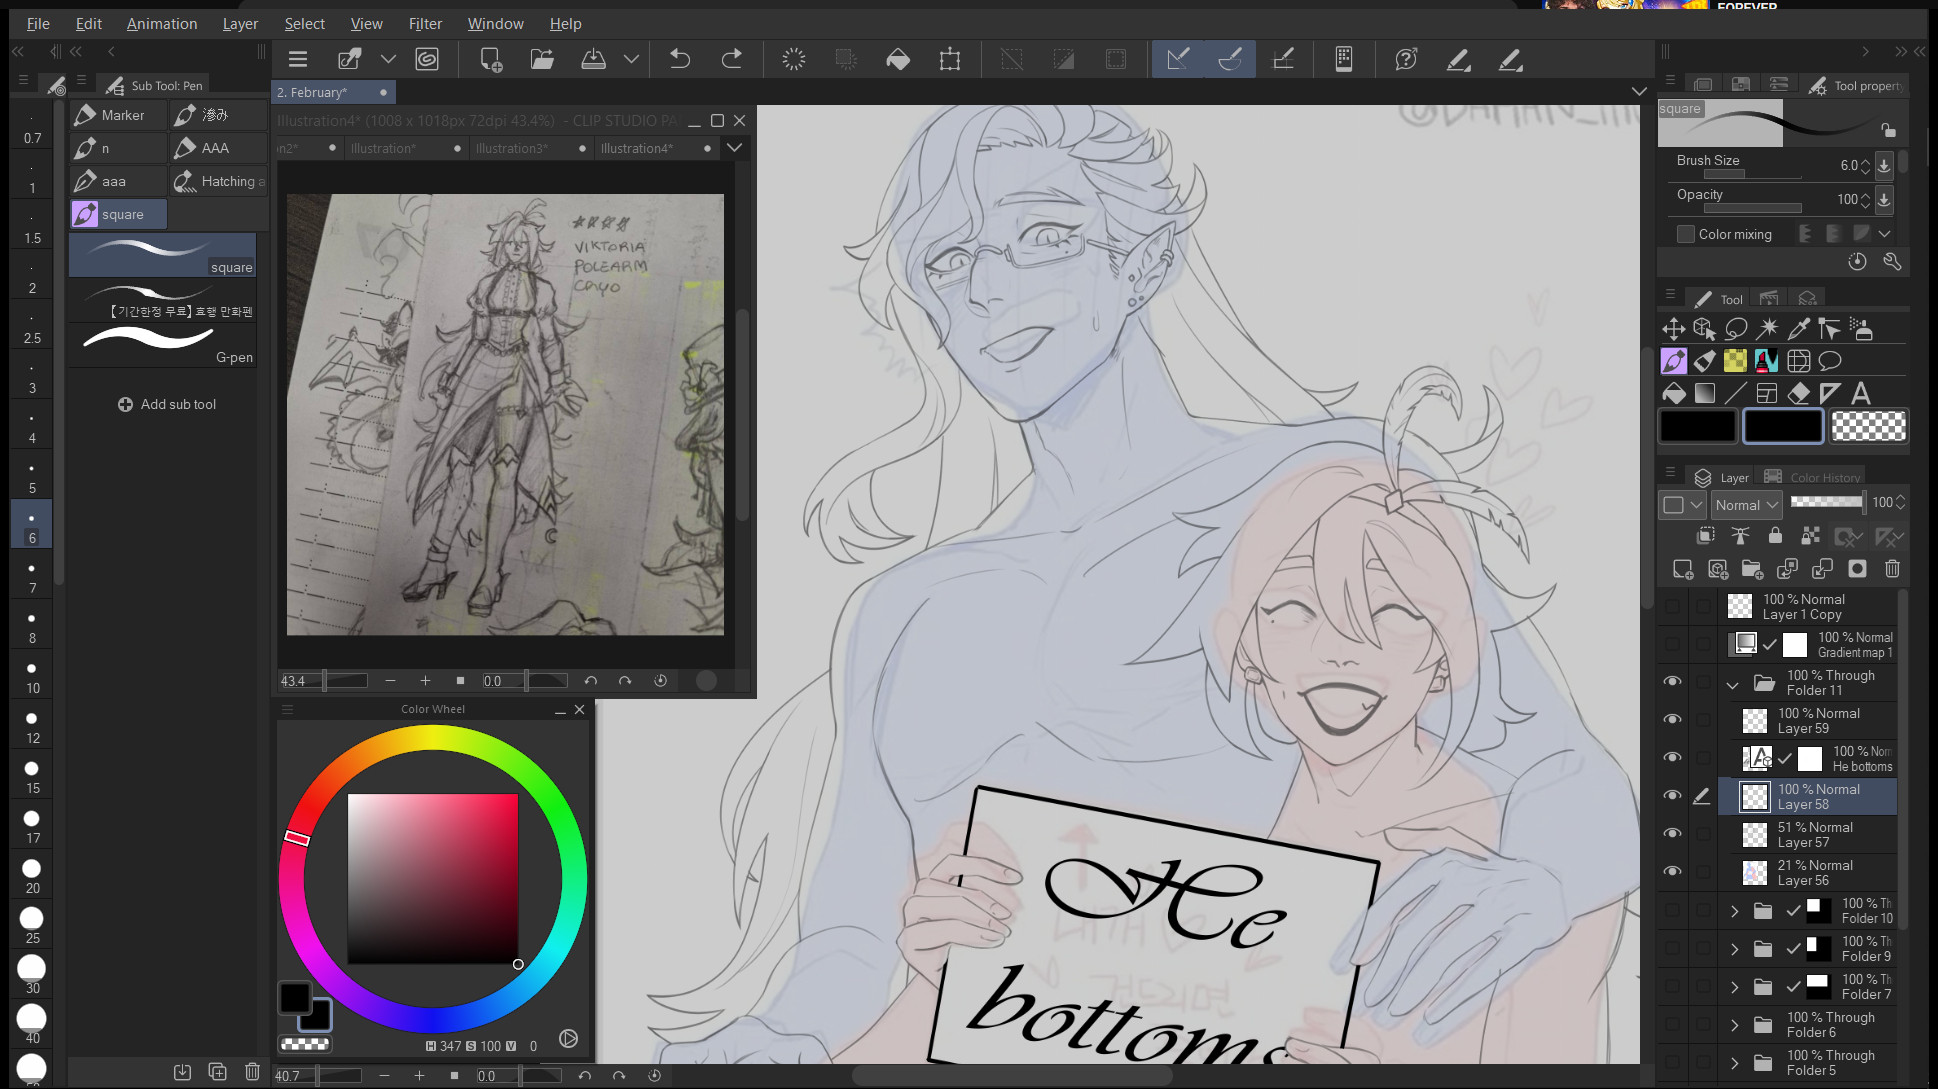Click the Save icon in command bar
Image resolution: width=1938 pixels, height=1089 pixels.
(x=594, y=59)
